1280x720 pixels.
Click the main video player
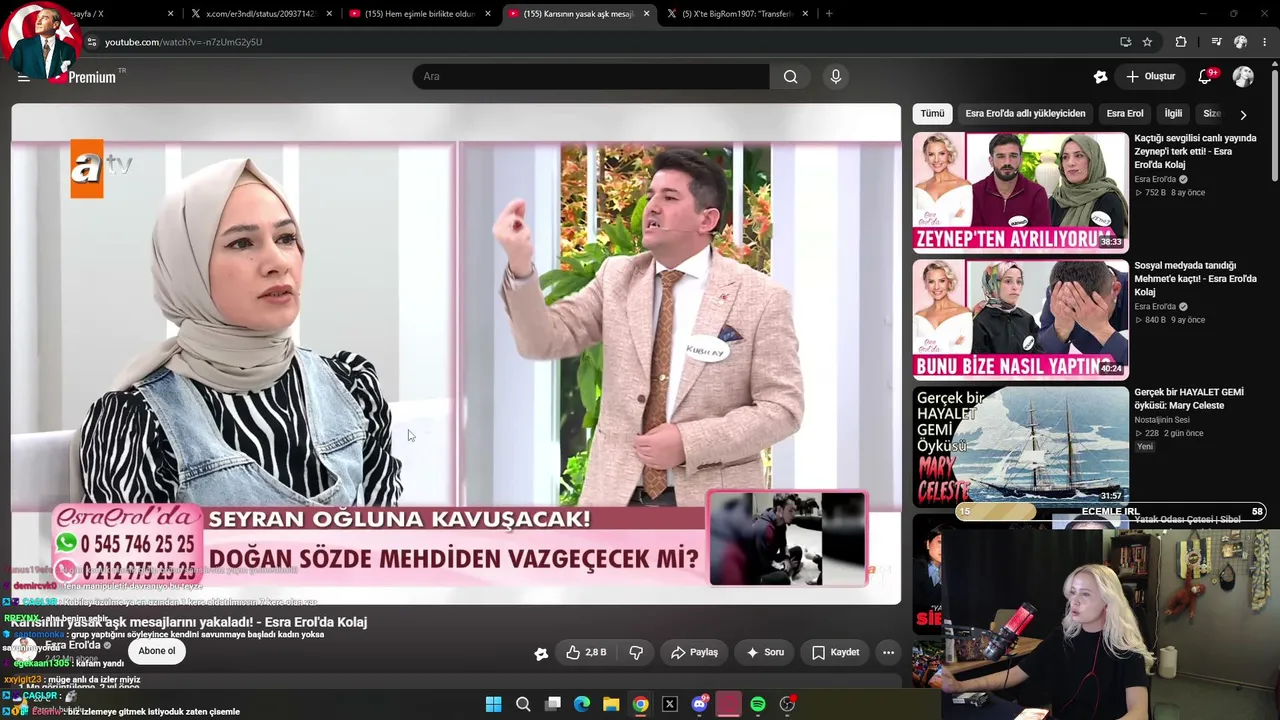pos(456,354)
